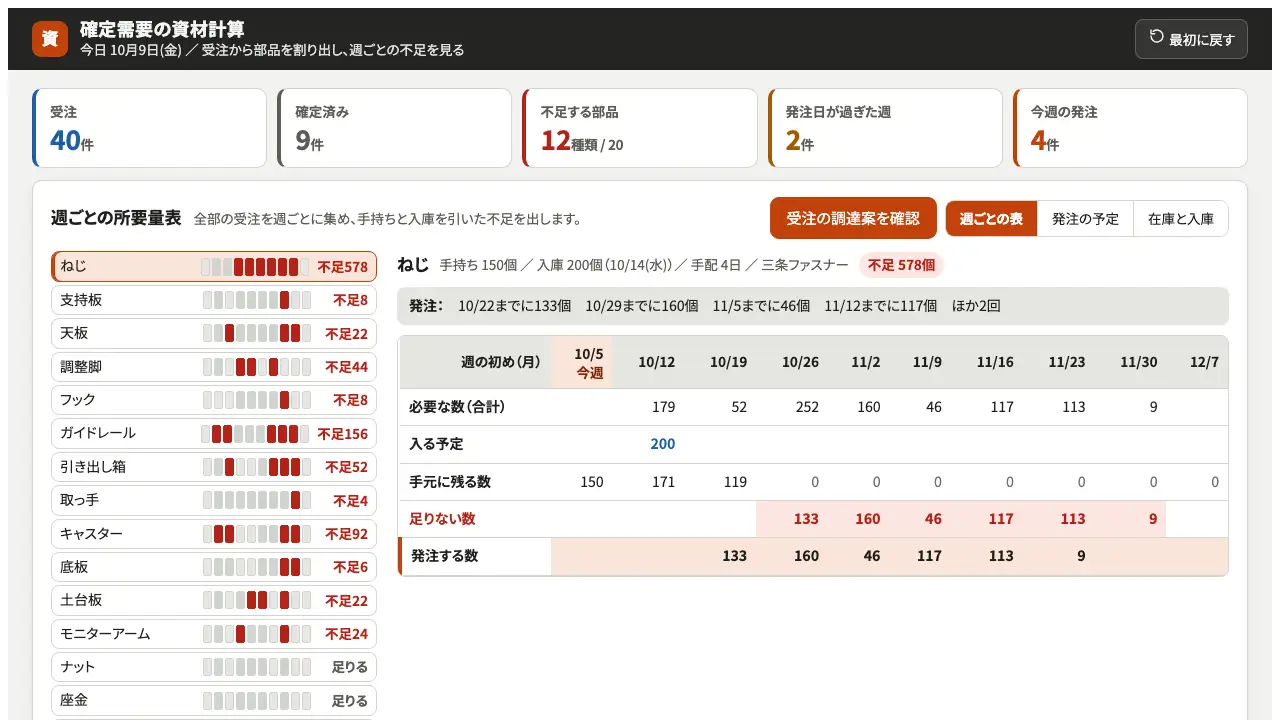Screen dimensions: 1280x720
Task: Select the 支持板 part row
Action: [x=214, y=300]
